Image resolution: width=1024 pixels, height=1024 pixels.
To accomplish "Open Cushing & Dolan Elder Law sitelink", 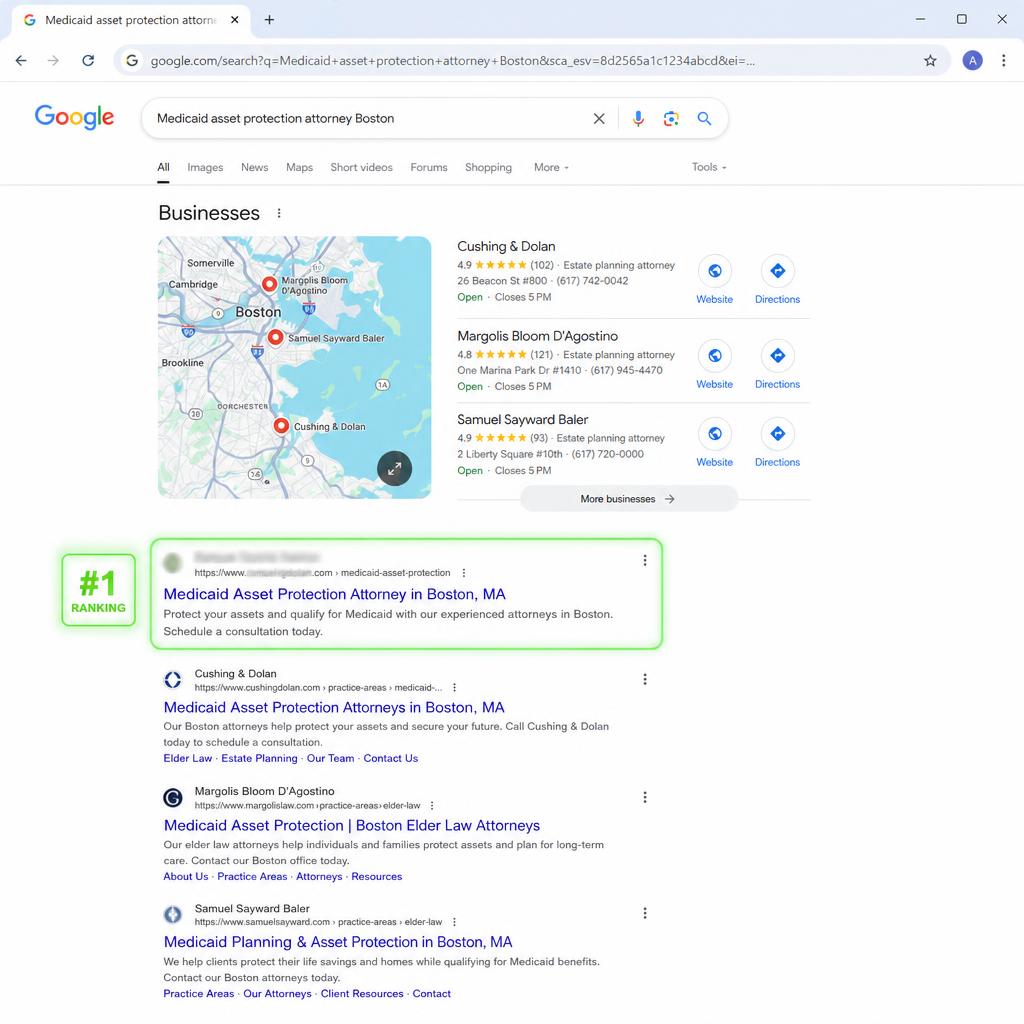I will [187, 758].
